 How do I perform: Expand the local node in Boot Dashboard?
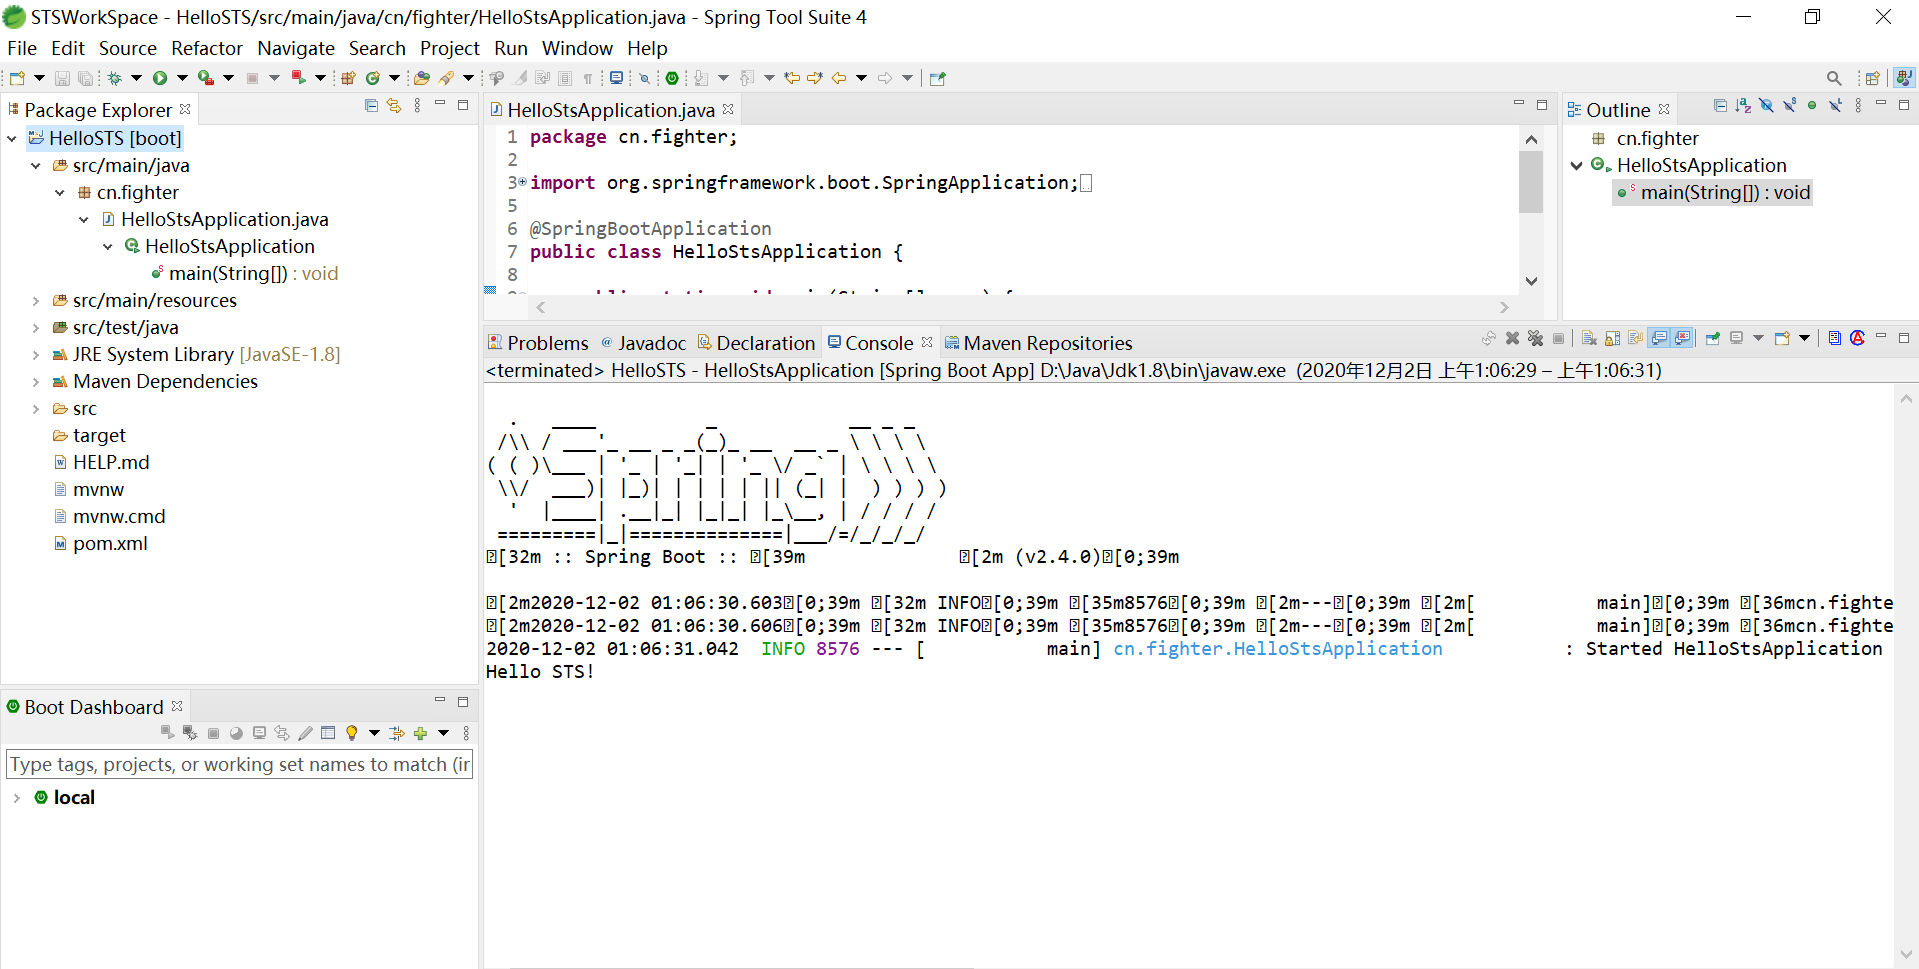pyautogui.click(x=17, y=798)
